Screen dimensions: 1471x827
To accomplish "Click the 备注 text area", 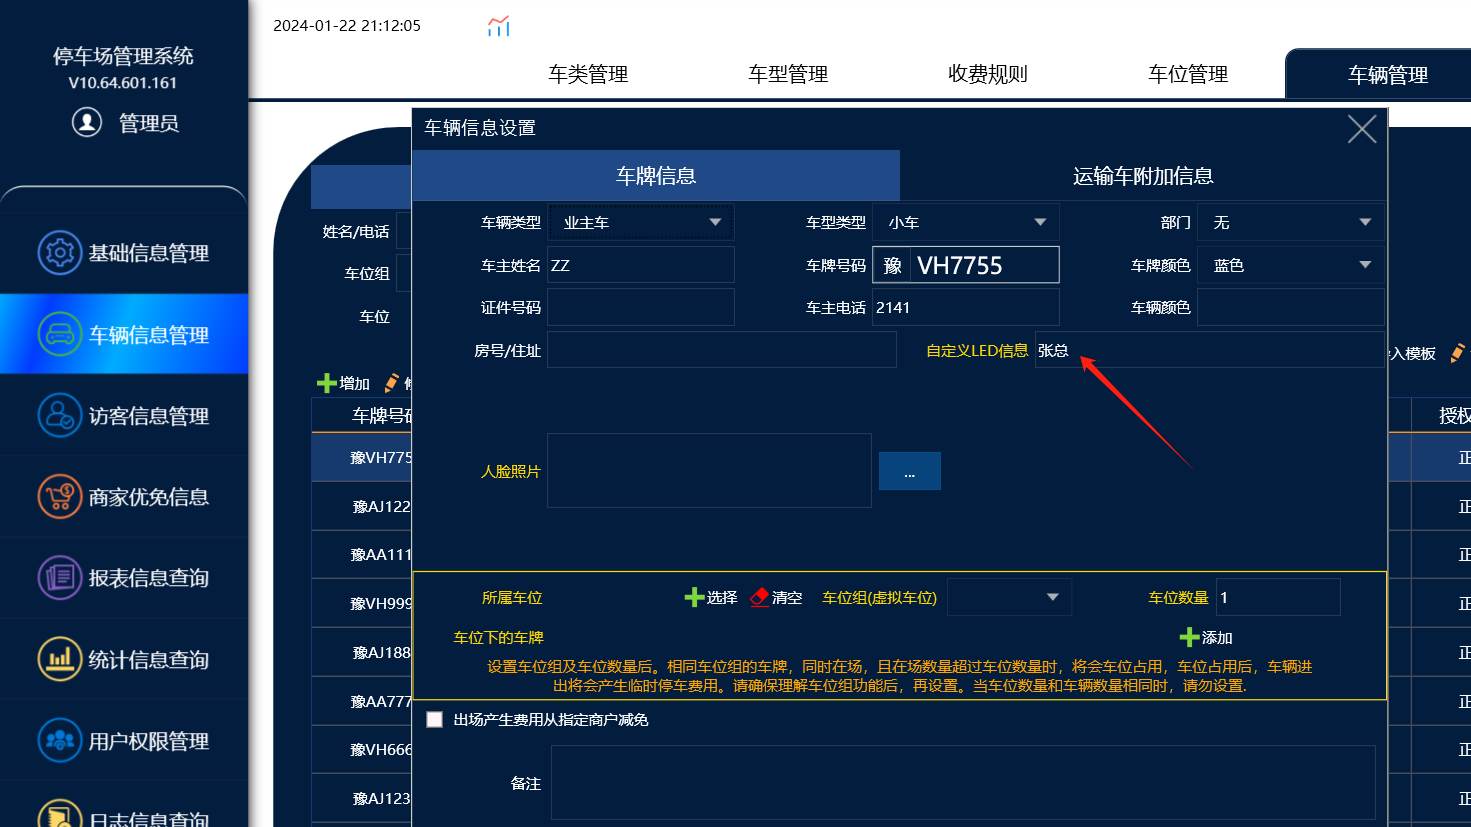I will [x=963, y=783].
